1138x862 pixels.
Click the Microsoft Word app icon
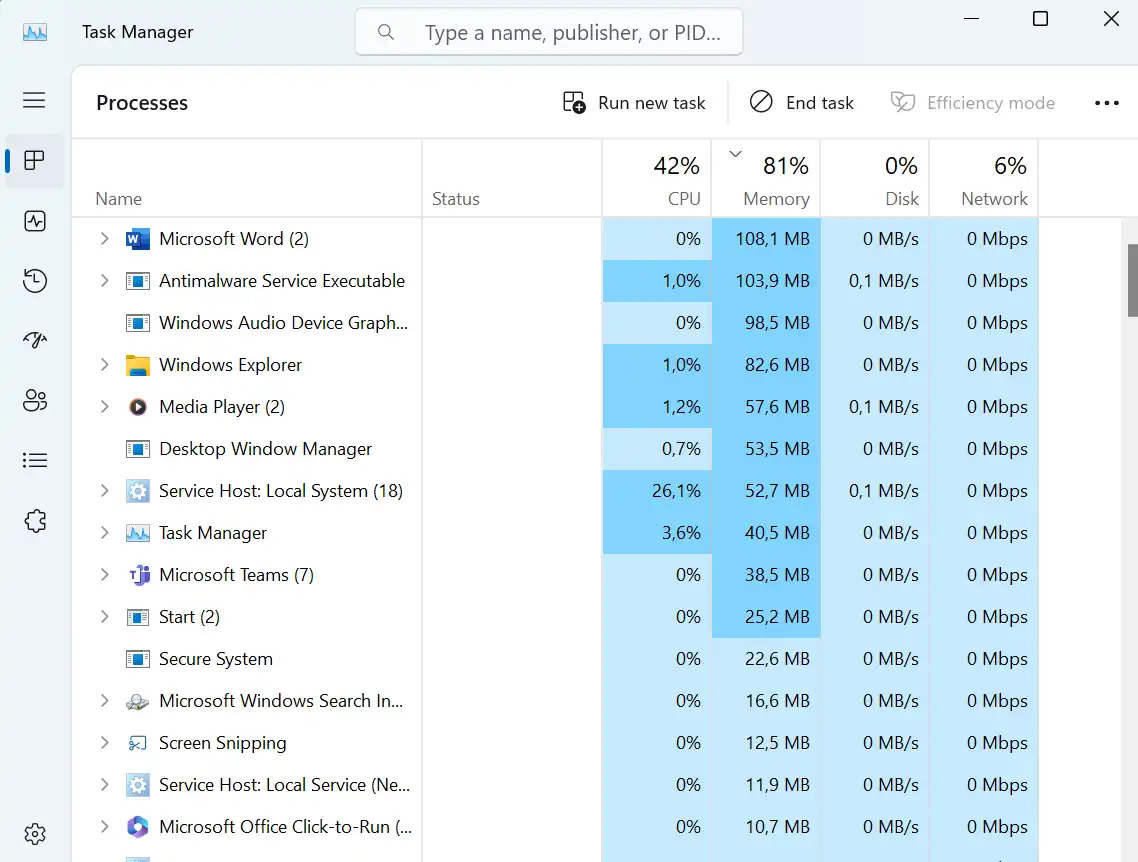click(x=138, y=239)
